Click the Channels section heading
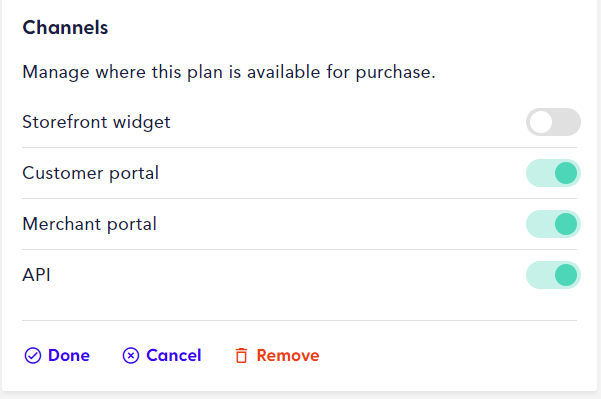 pos(65,28)
